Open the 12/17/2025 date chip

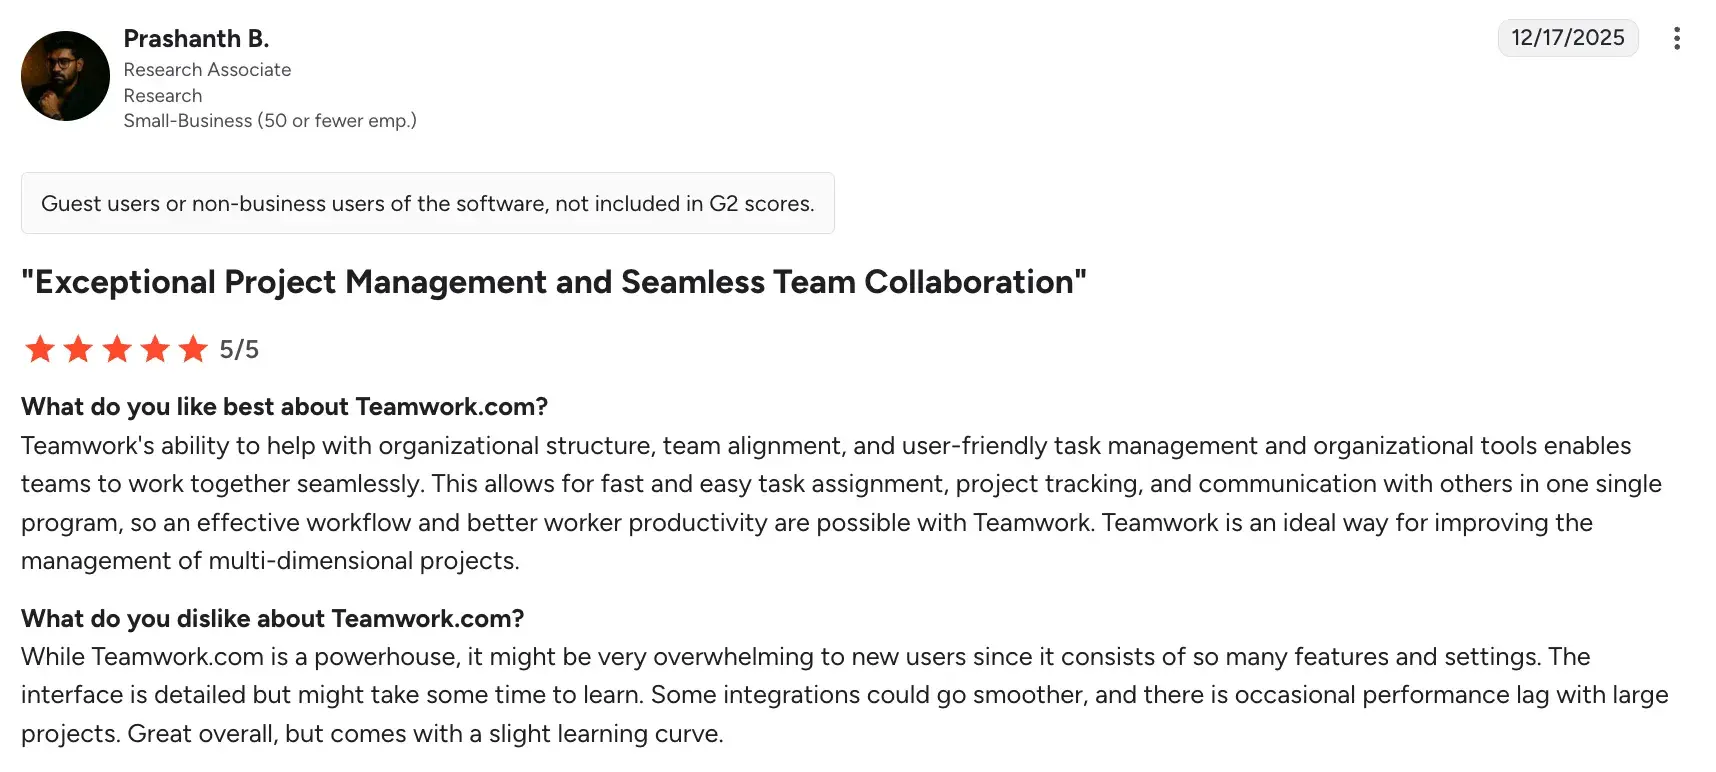click(1567, 38)
